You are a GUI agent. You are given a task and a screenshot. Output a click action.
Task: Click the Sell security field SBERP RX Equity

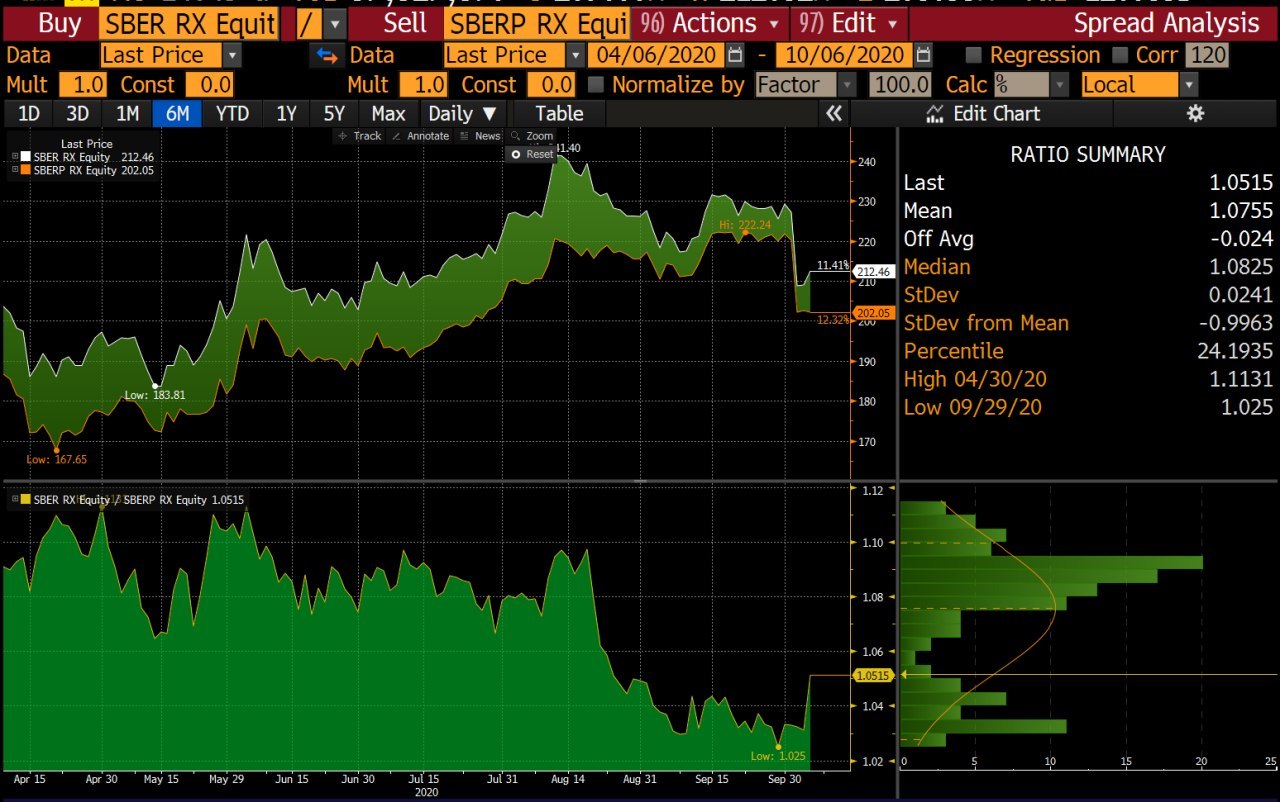click(x=537, y=23)
